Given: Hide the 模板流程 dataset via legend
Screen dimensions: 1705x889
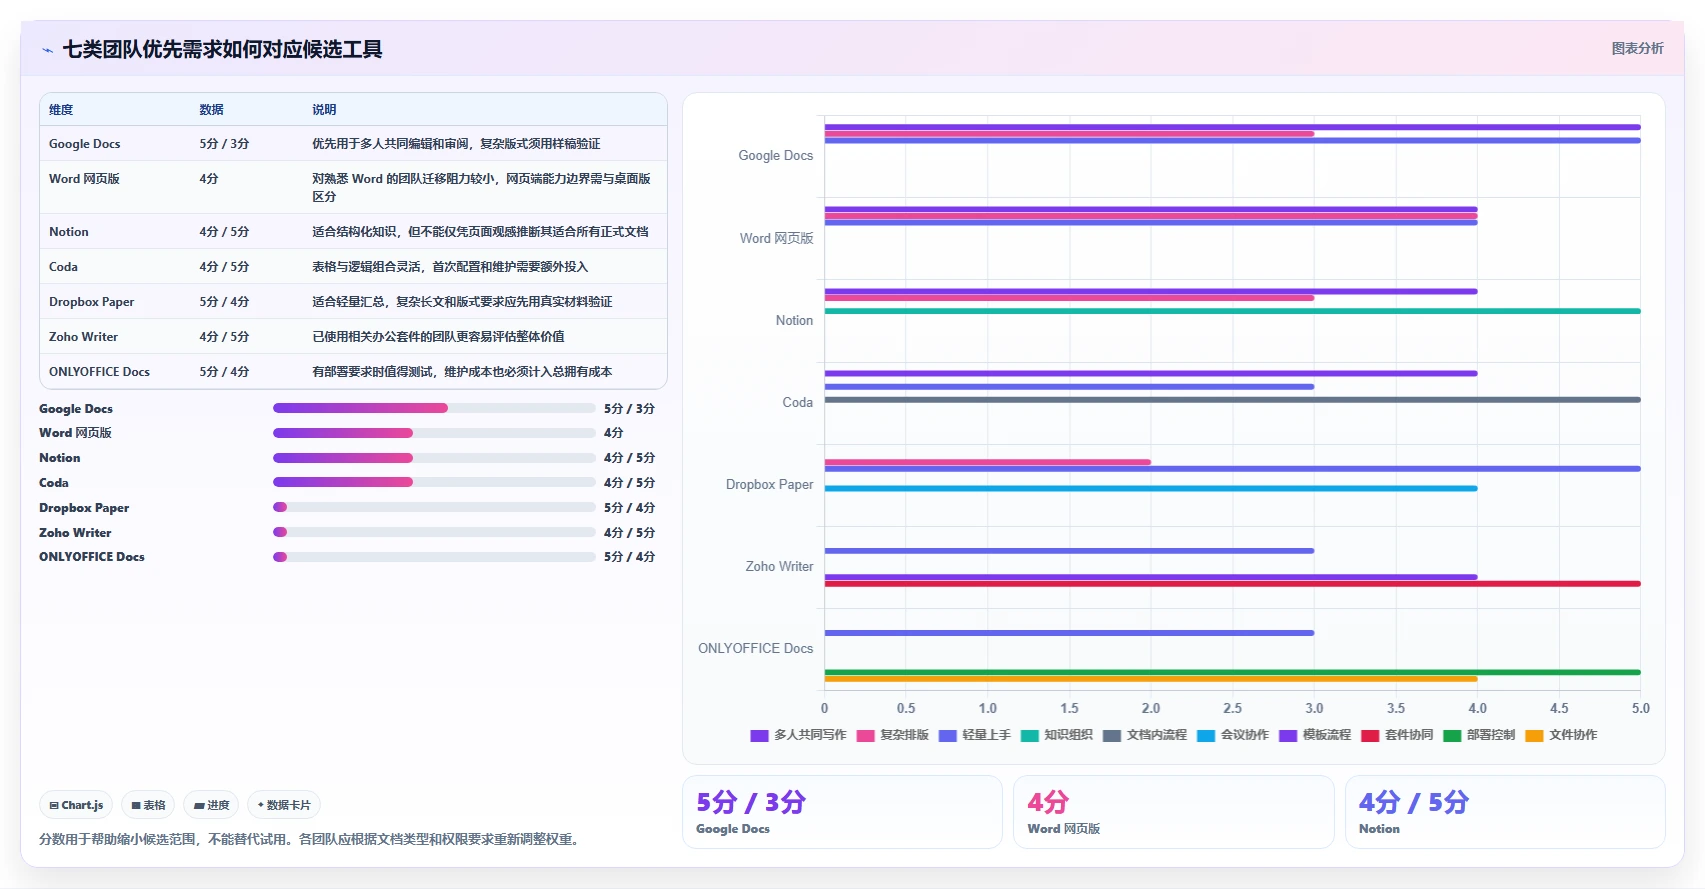Looking at the screenshot, I should (1314, 735).
